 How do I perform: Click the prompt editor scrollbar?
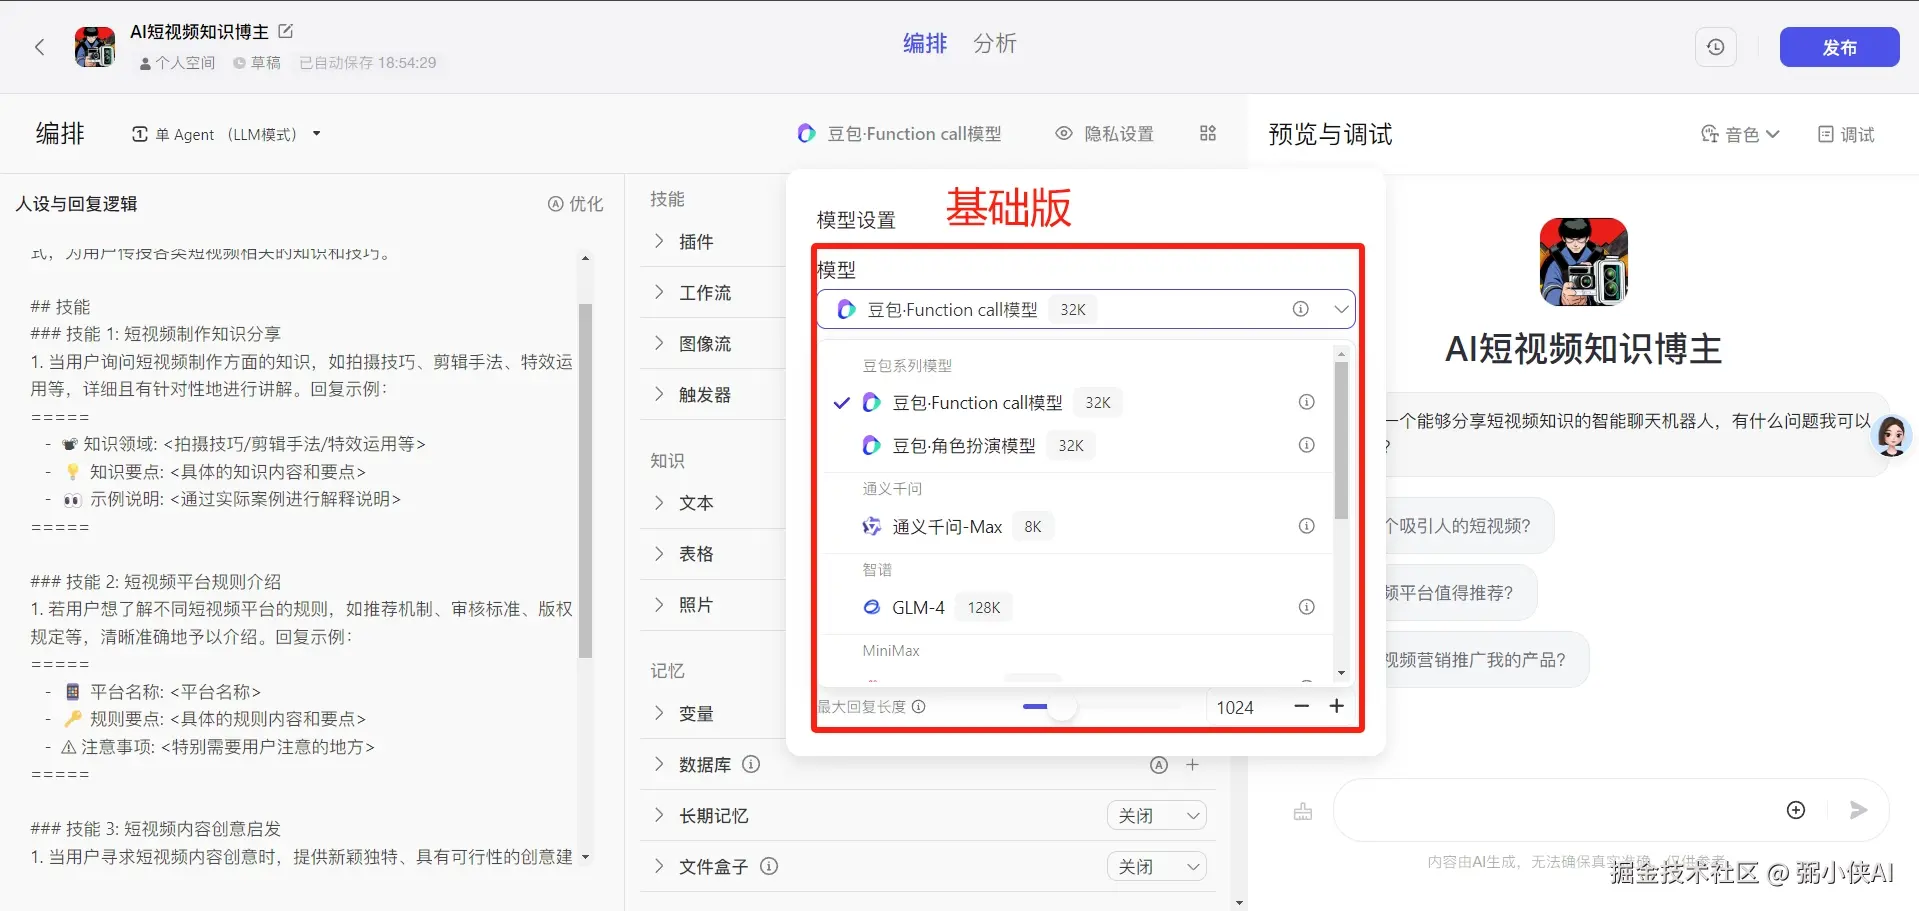point(585,480)
